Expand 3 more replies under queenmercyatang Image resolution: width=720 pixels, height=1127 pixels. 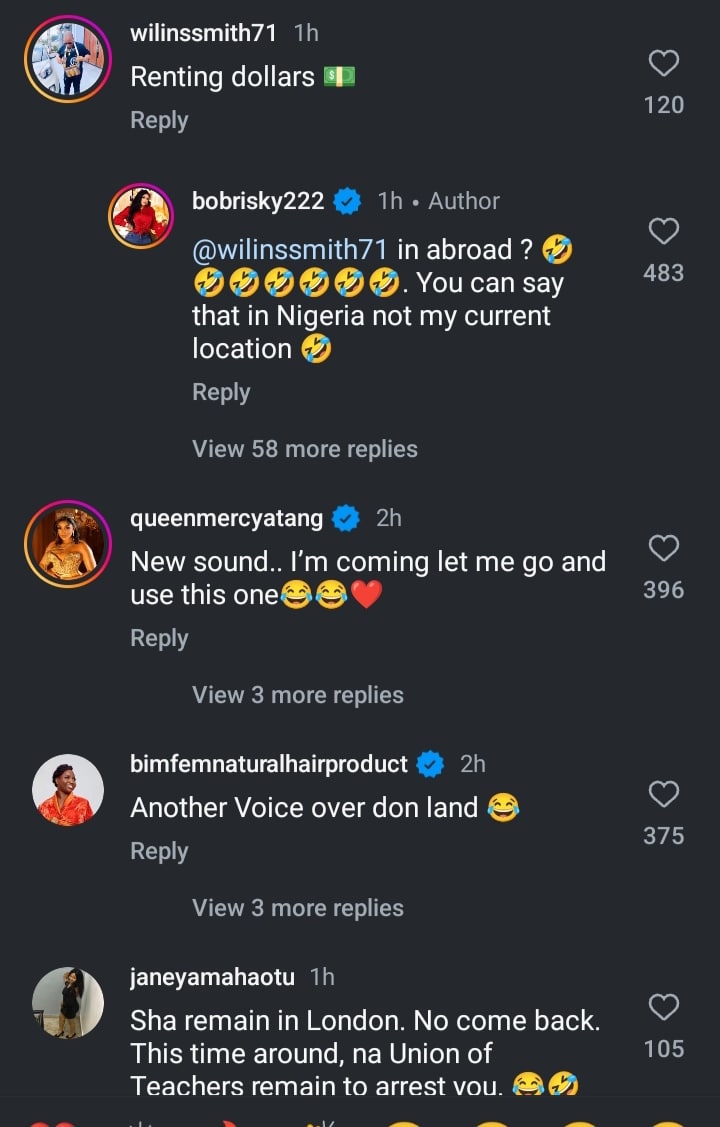(x=297, y=695)
